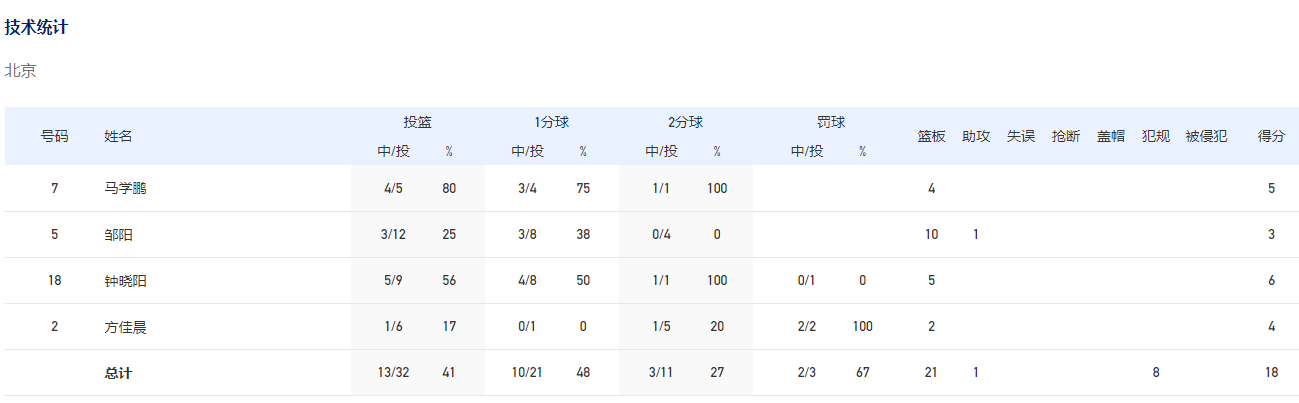Click the 投篮 column header

pyautogui.click(x=418, y=122)
